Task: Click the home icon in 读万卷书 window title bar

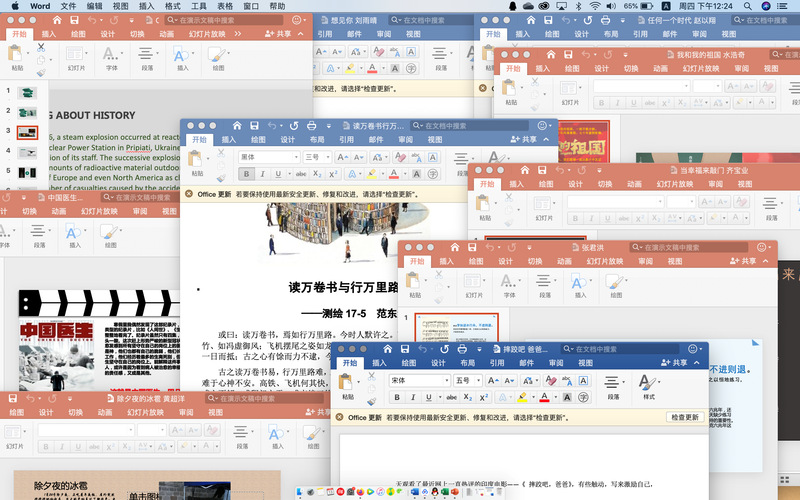Action: (238, 126)
